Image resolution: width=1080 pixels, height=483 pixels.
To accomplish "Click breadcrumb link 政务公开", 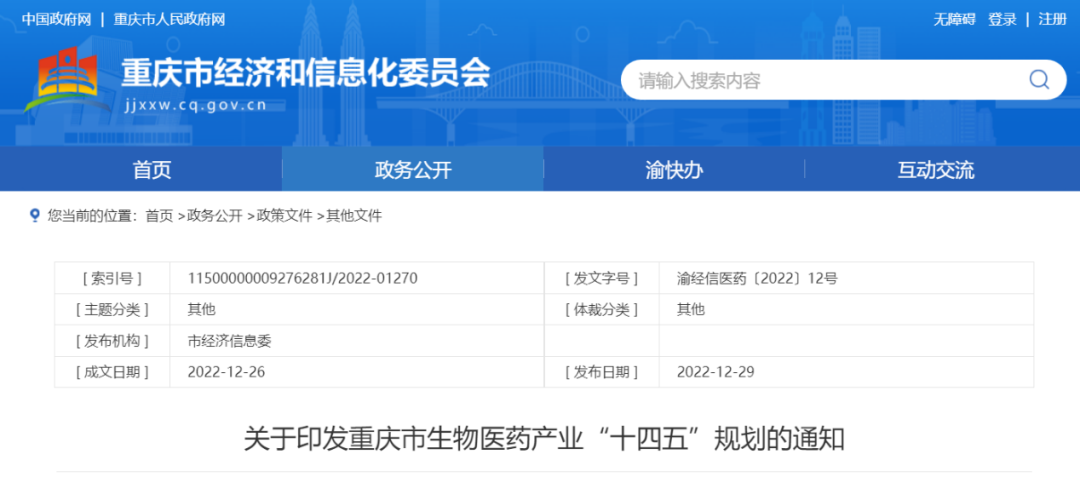I will point(214,216).
